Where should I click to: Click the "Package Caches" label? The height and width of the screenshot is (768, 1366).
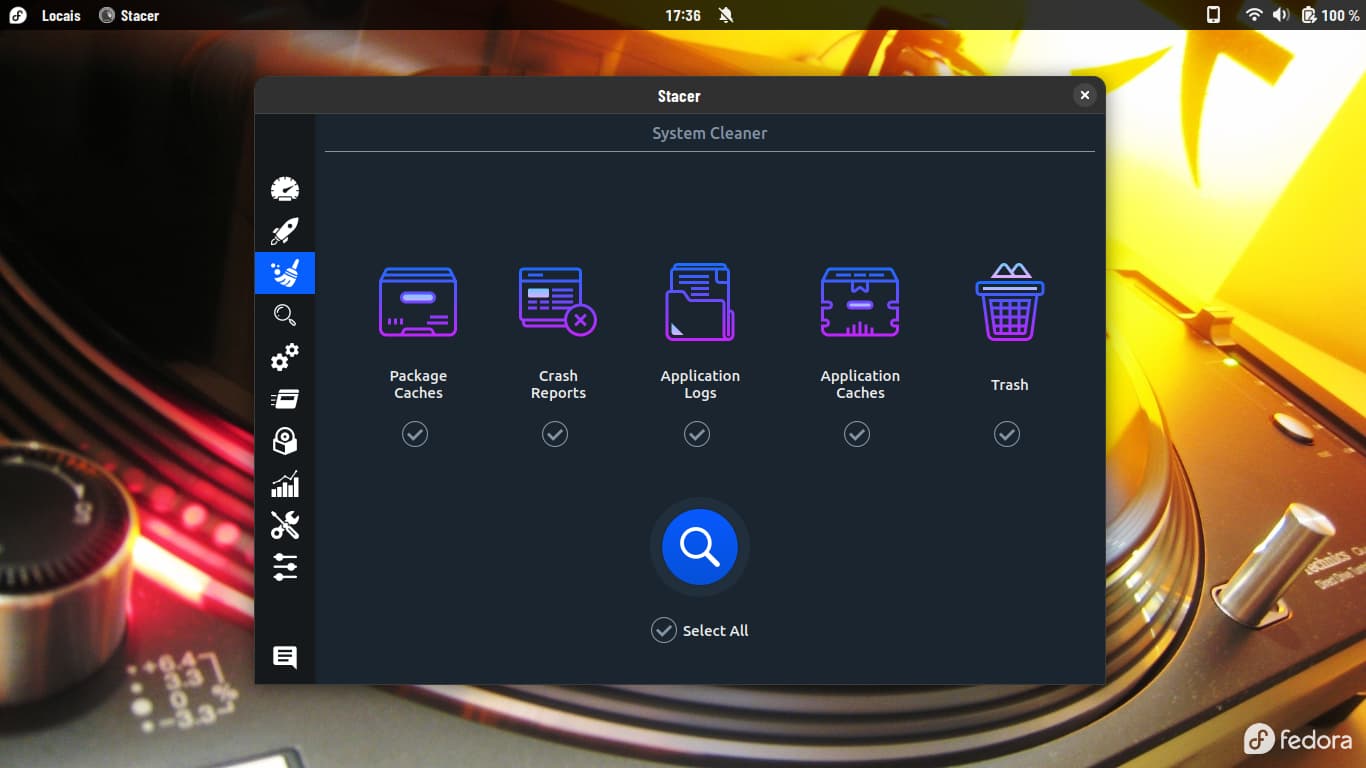click(x=418, y=384)
